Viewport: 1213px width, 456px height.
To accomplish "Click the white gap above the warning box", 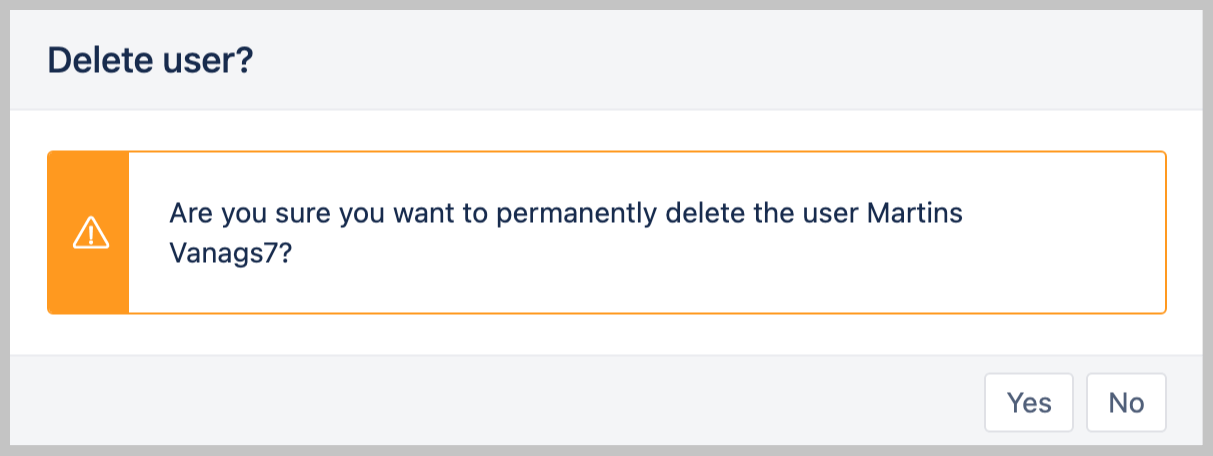I will tap(600, 130).
